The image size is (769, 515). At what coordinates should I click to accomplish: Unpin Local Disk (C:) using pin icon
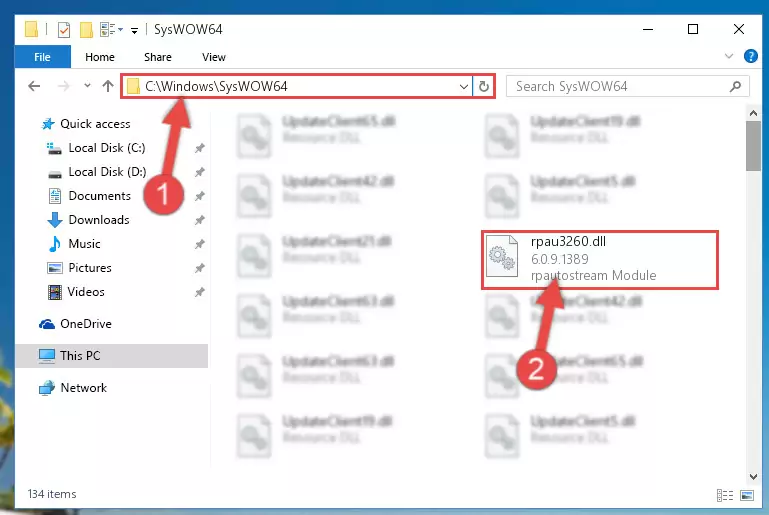tap(200, 148)
